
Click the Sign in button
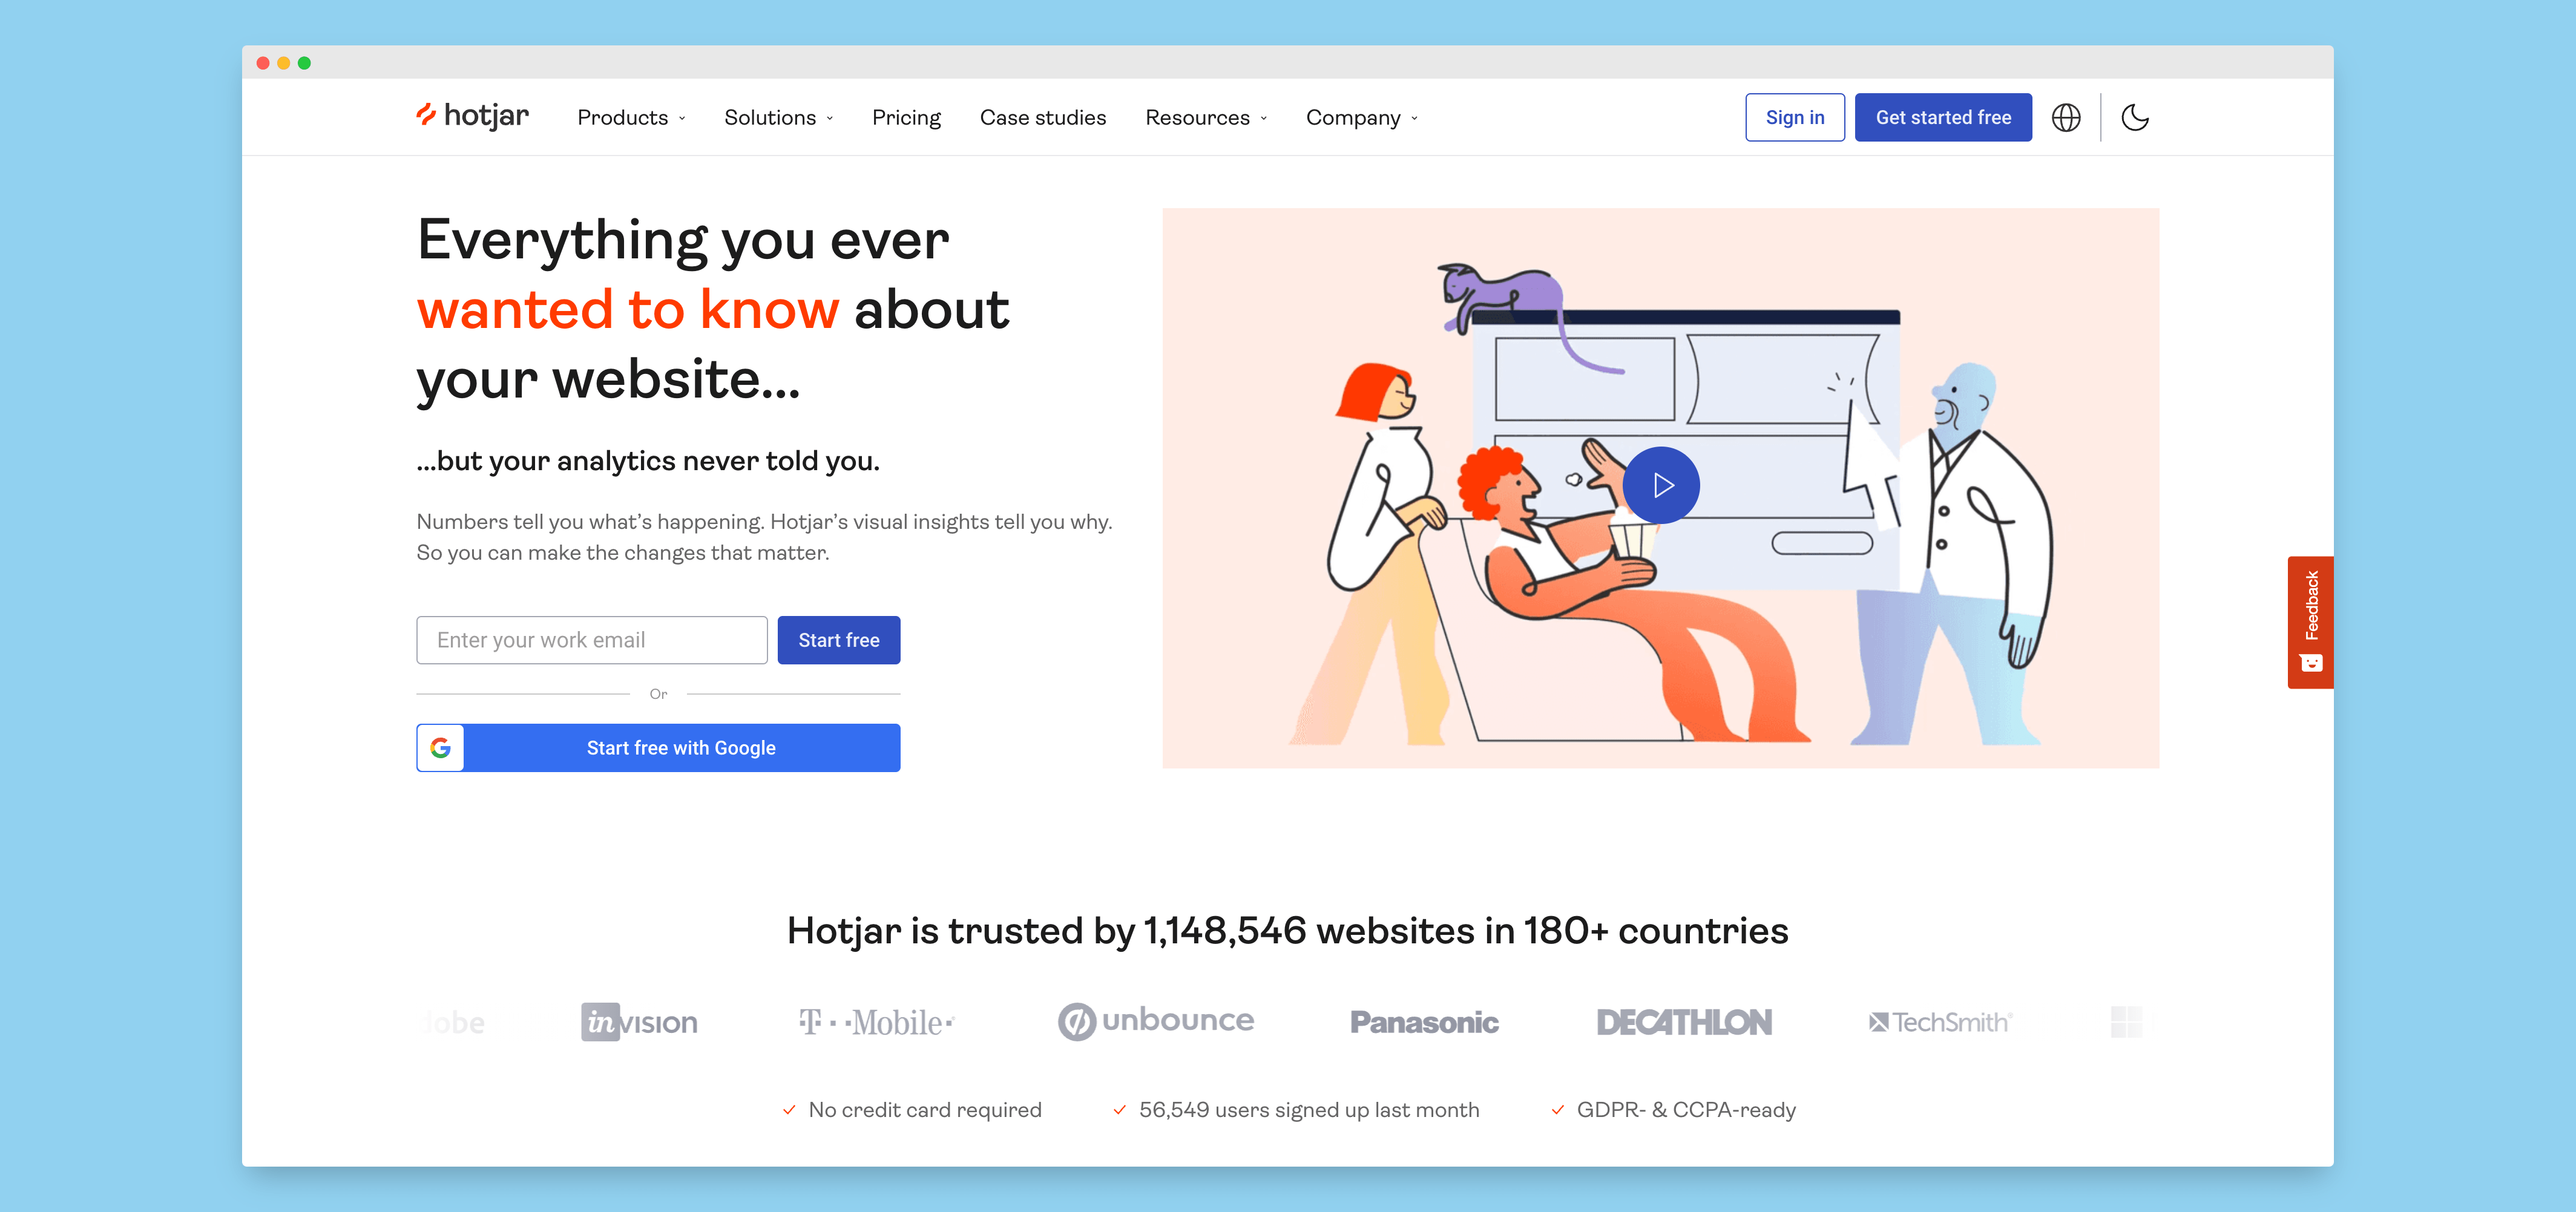point(1795,117)
